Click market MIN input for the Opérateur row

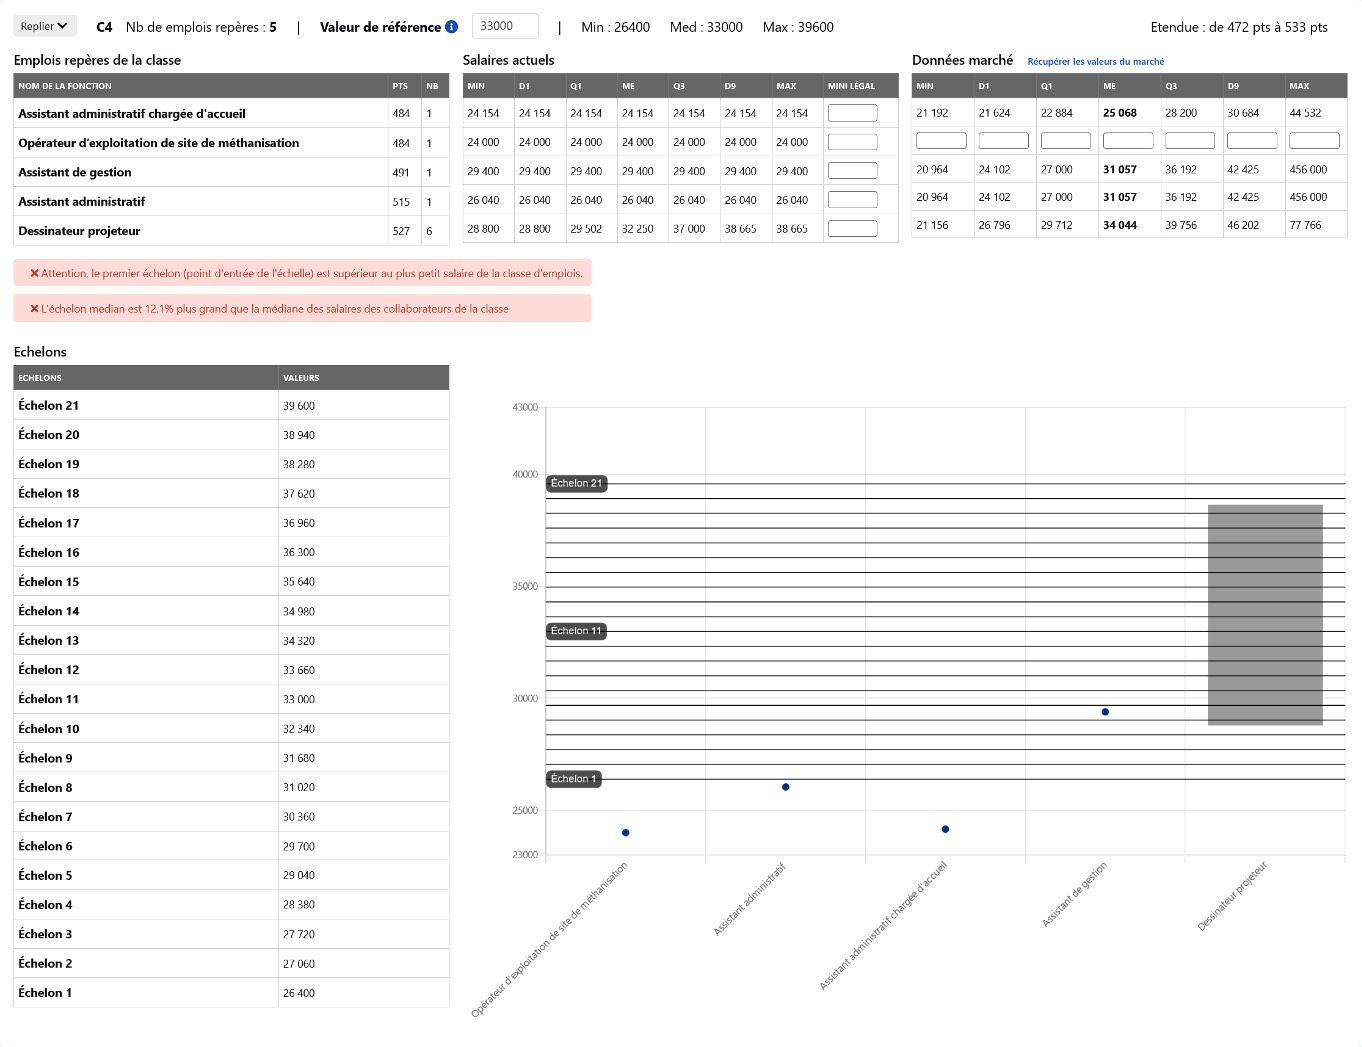coord(941,141)
